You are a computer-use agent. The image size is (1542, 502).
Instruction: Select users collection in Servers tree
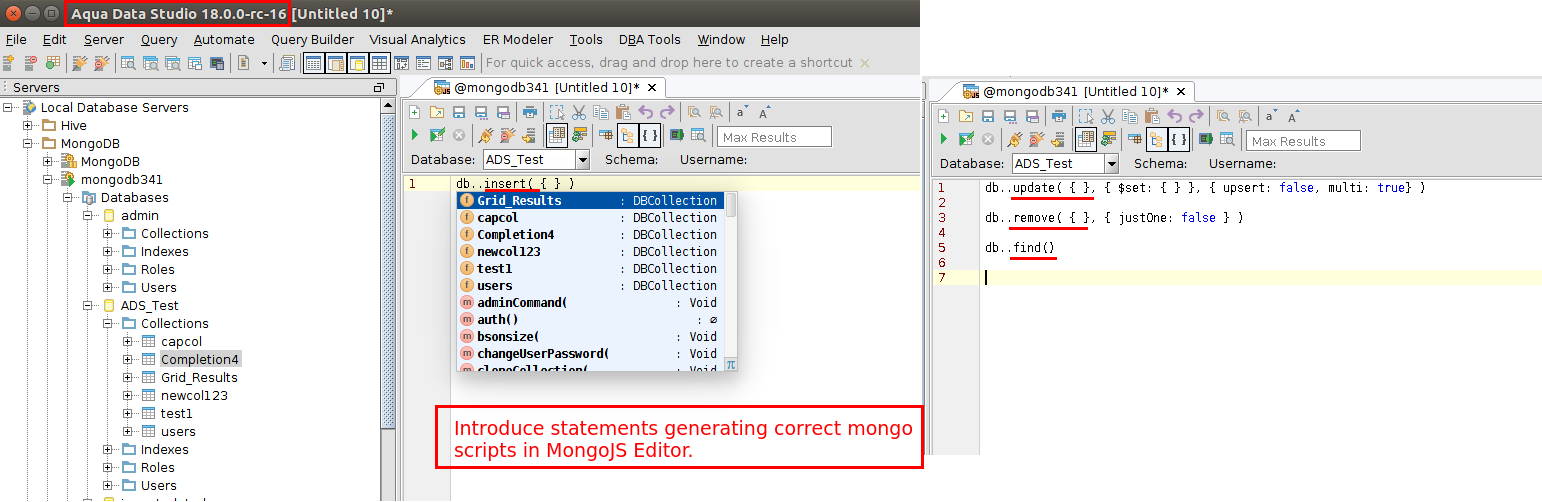178,432
